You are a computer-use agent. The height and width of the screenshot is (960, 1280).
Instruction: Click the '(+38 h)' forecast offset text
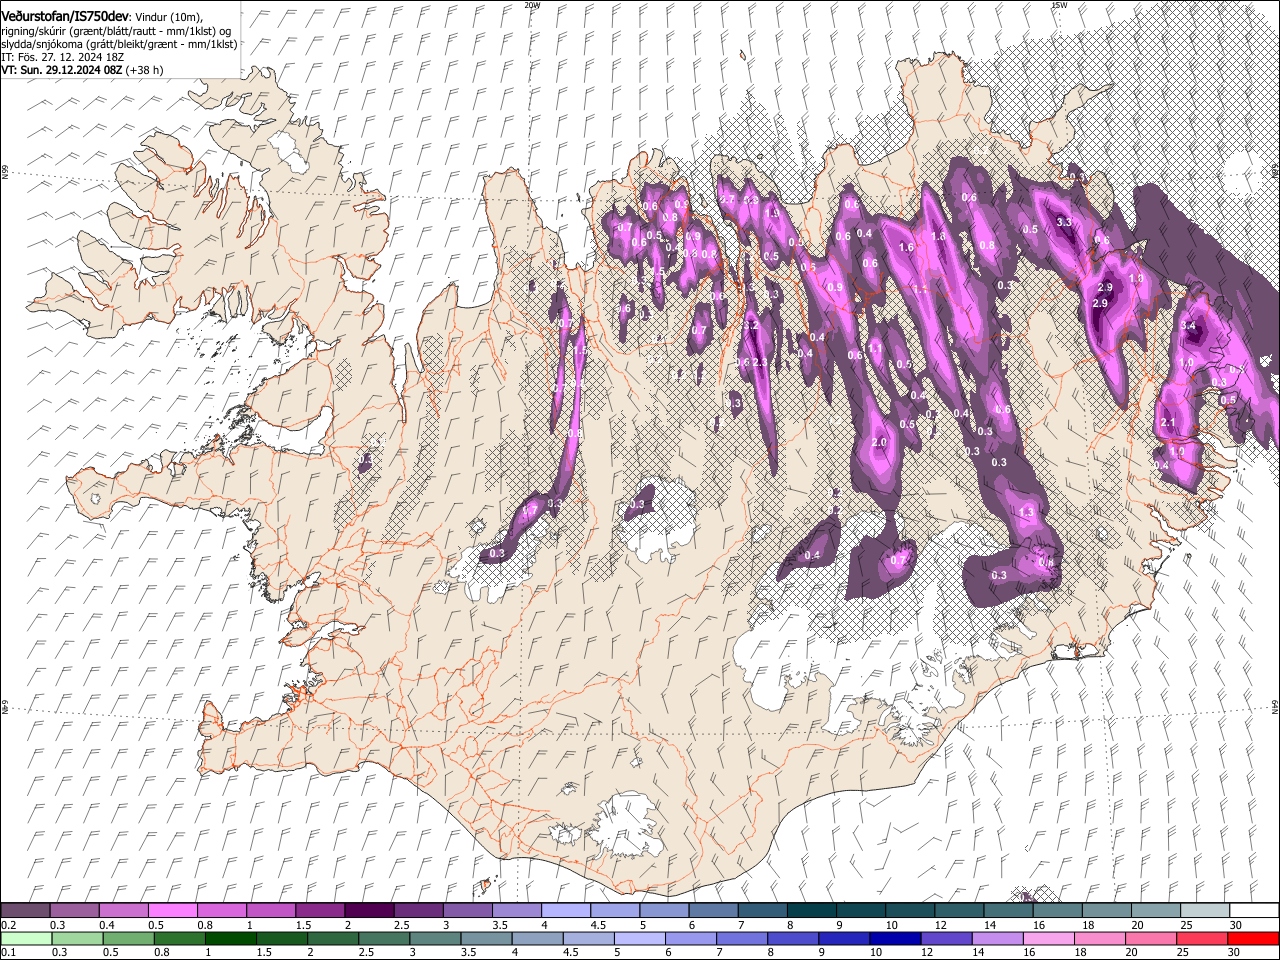click(145, 70)
